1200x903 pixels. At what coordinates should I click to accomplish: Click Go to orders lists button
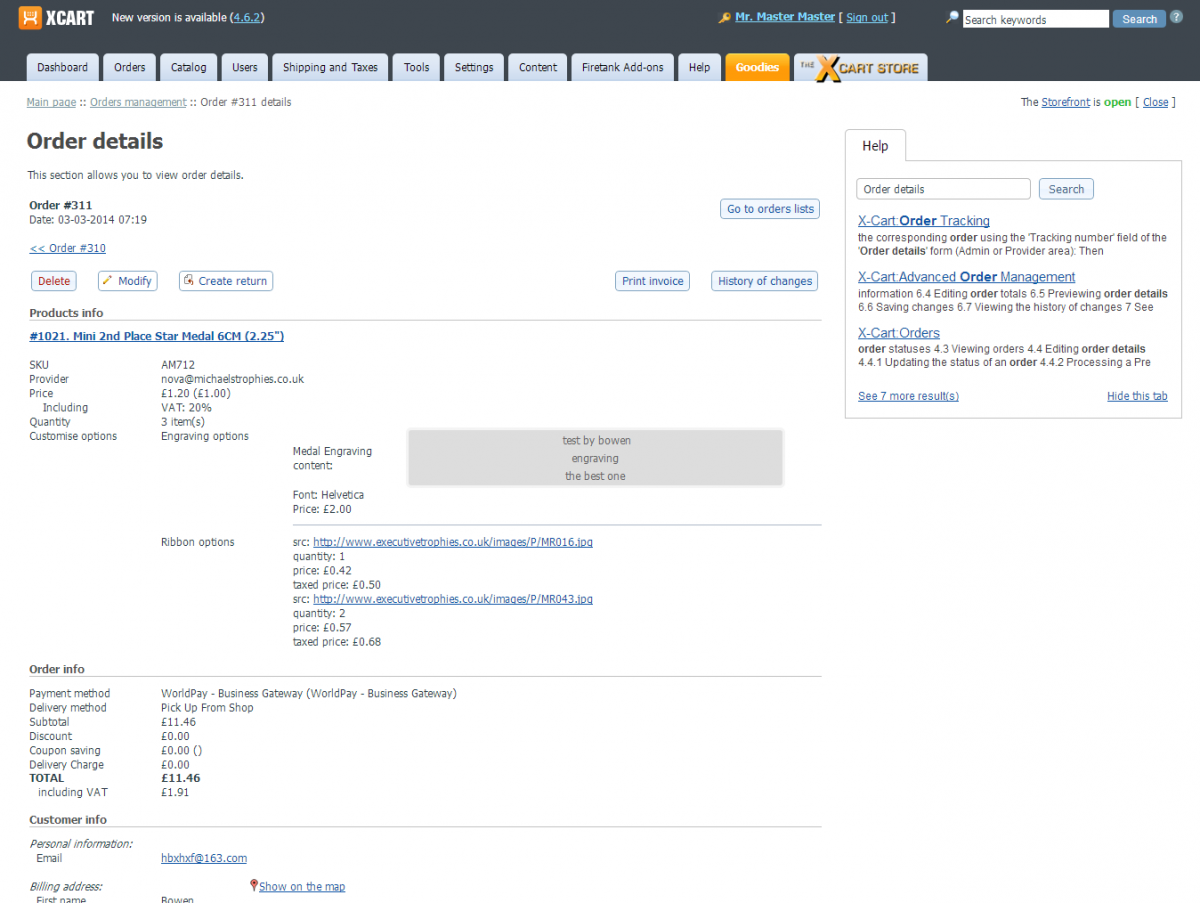click(x=769, y=209)
